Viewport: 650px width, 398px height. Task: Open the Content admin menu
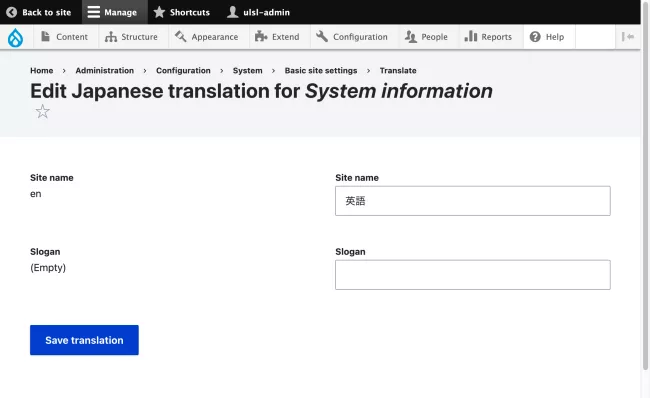click(65, 37)
